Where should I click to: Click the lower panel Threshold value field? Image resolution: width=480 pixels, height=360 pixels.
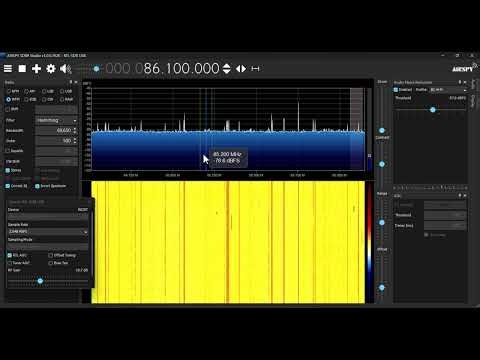(445, 215)
